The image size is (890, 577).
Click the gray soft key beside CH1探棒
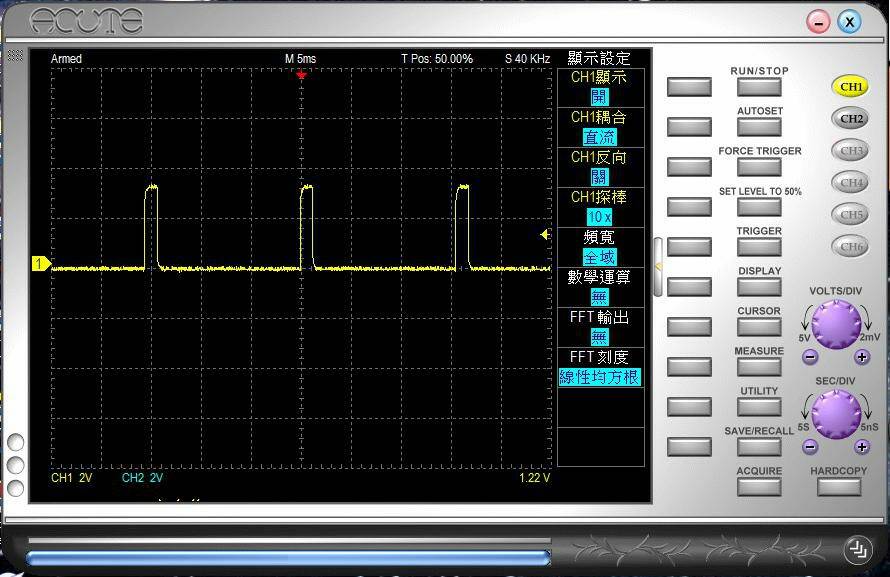pyautogui.click(x=689, y=207)
